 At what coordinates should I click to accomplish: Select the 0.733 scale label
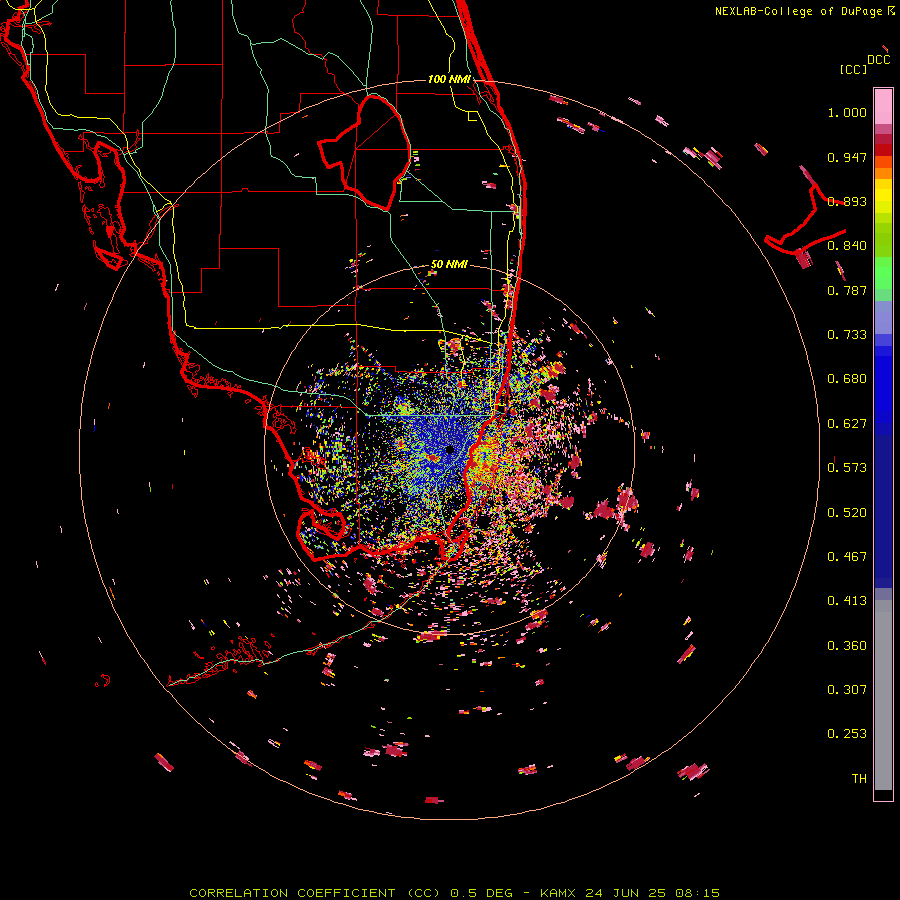(847, 335)
